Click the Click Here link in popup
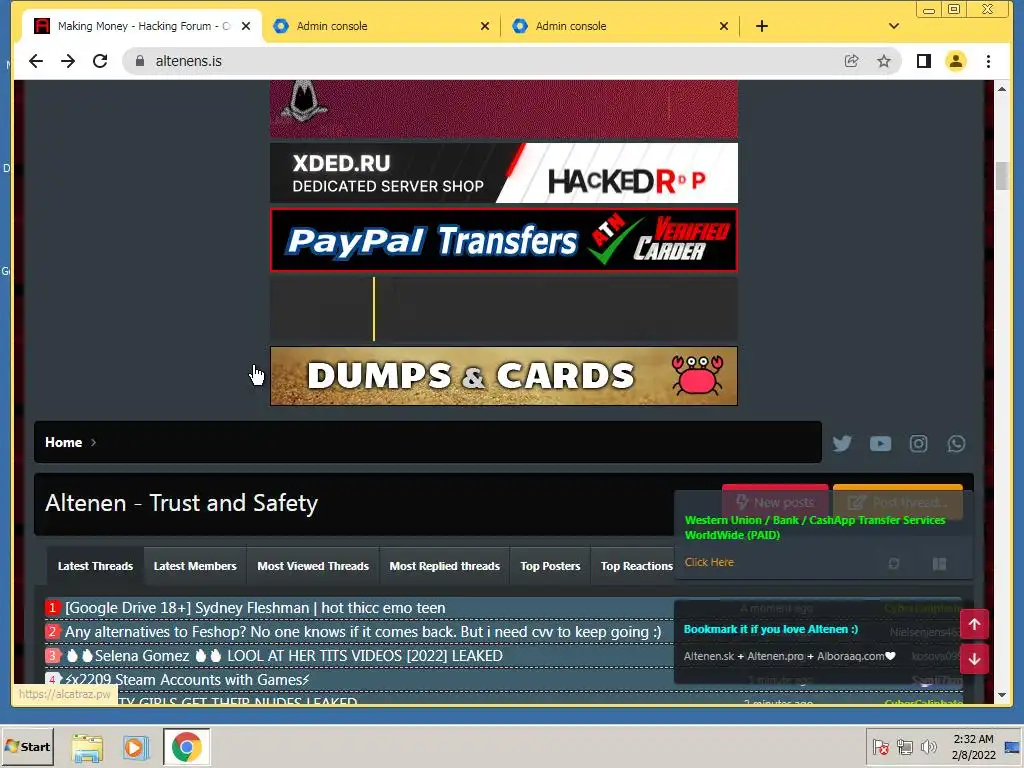The height and width of the screenshot is (768, 1024). [709, 562]
